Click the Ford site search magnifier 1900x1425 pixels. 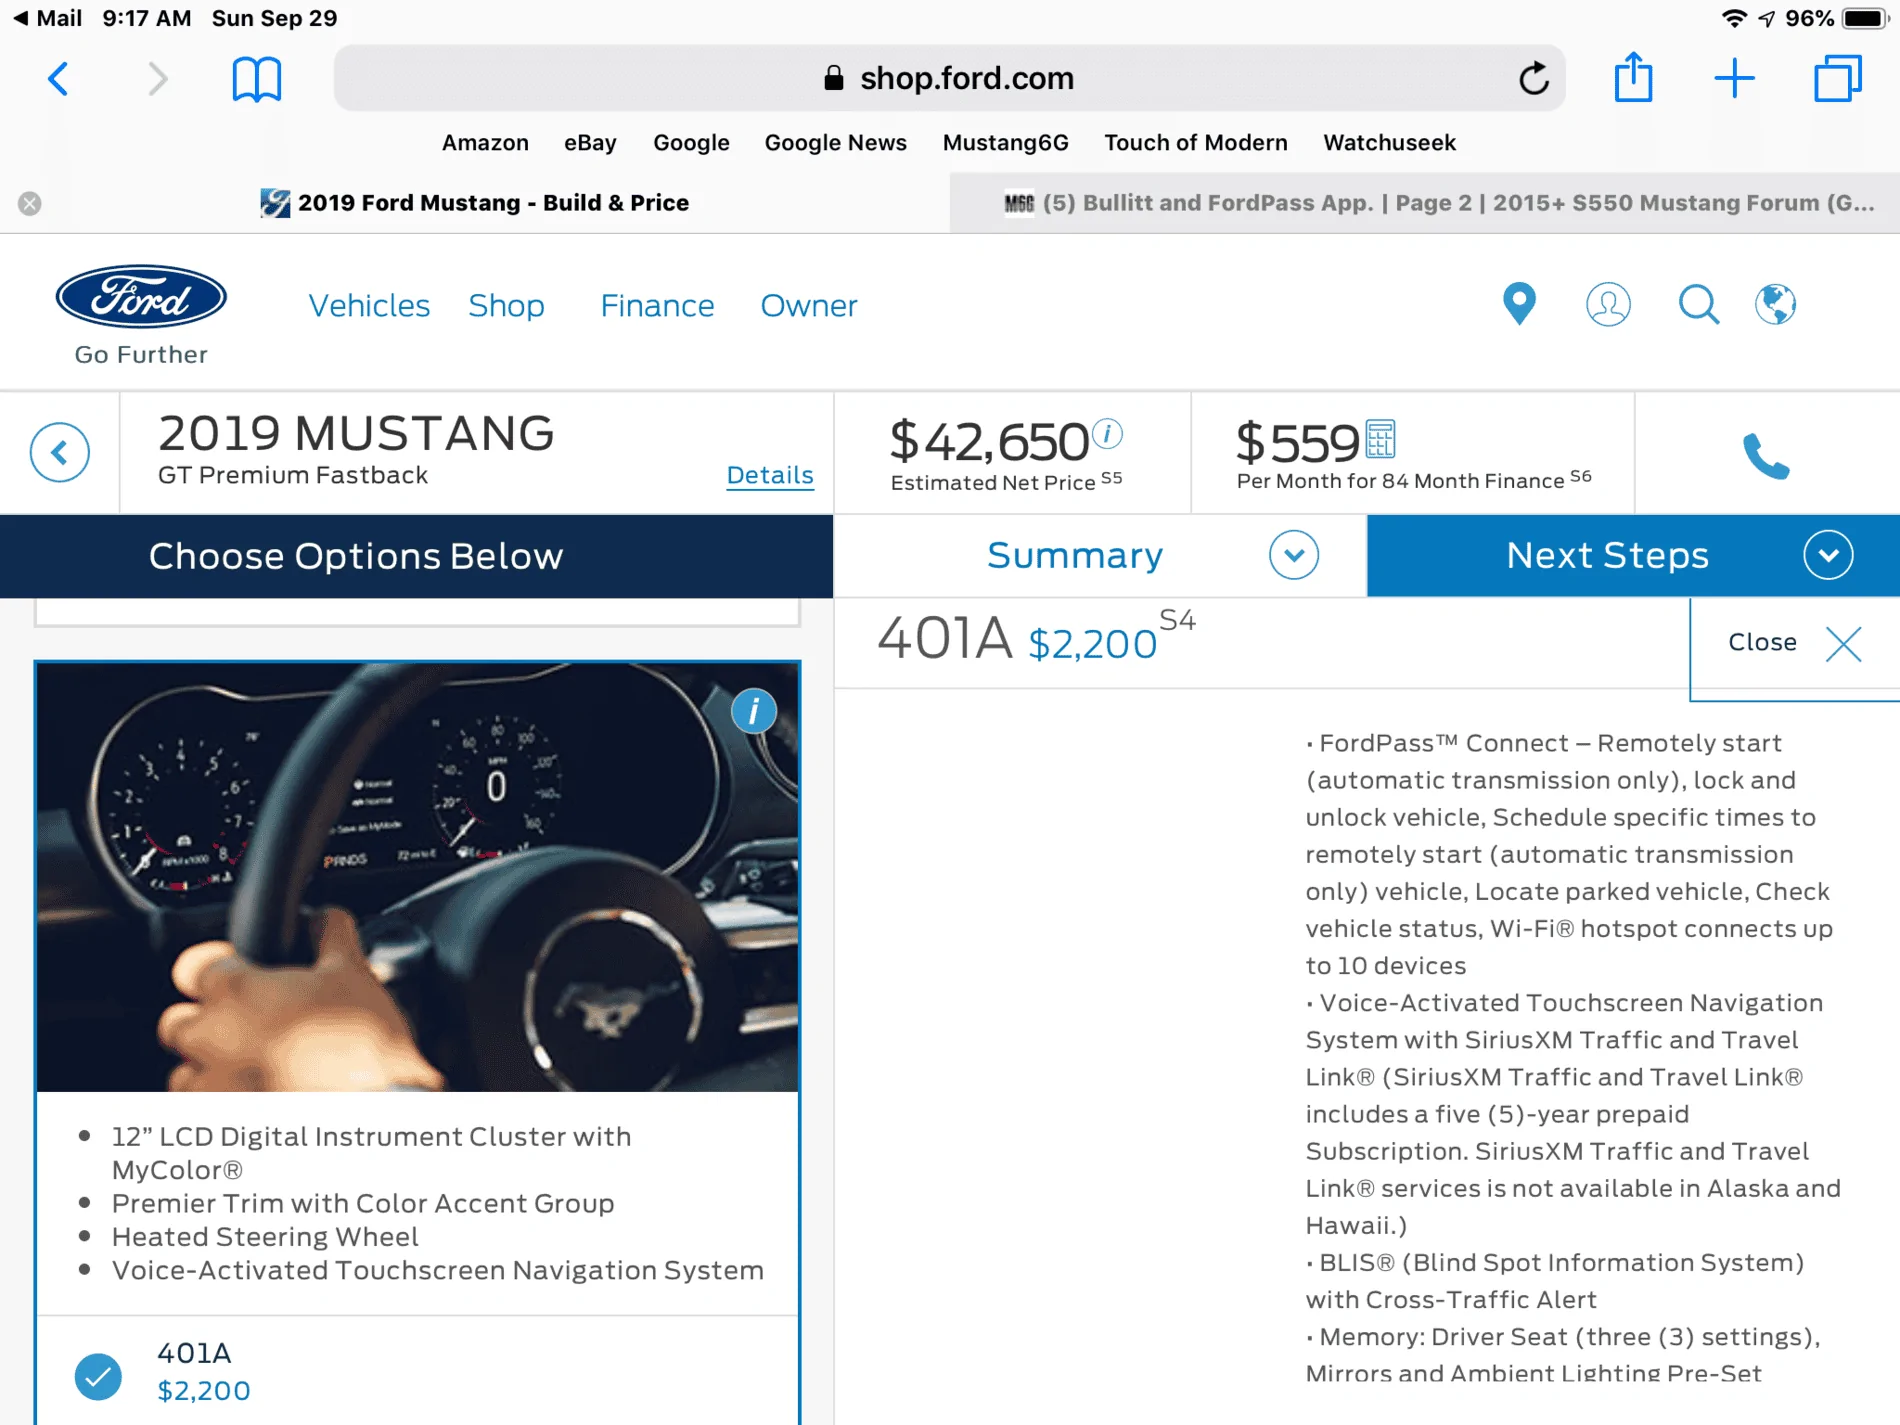pos(1698,304)
